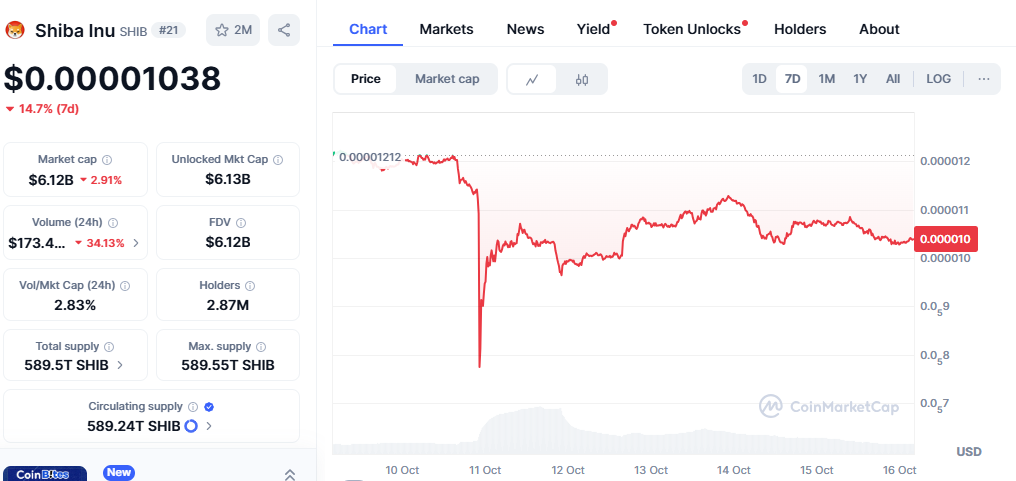Expand Circulating supply chevron
The image size is (1016, 481).
coord(209,426)
